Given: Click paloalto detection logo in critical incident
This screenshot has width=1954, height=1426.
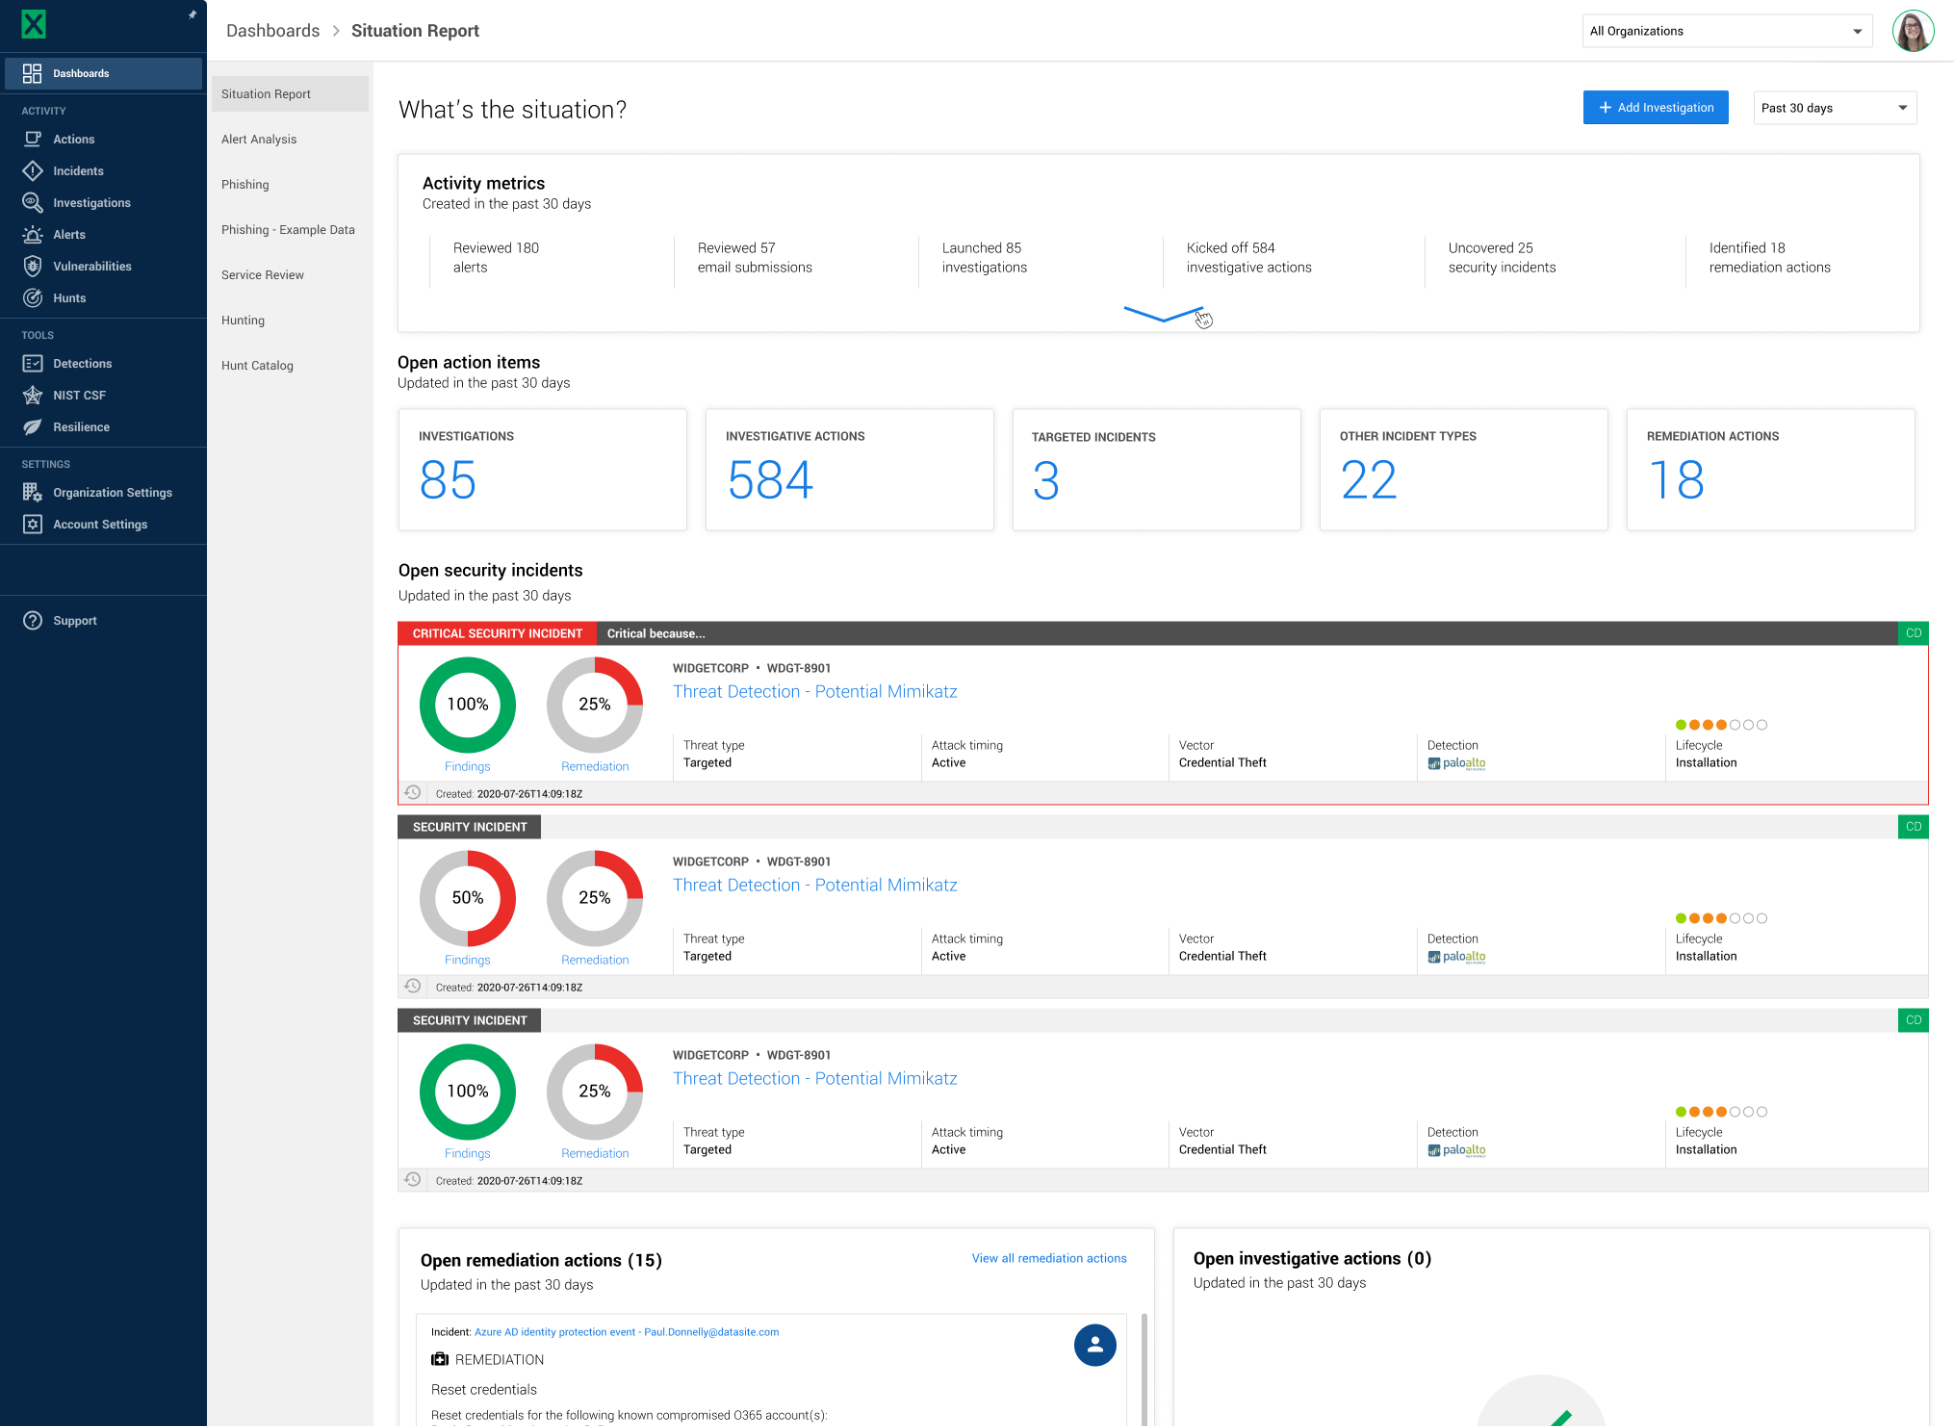Looking at the screenshot, I should pos(1456,763).
